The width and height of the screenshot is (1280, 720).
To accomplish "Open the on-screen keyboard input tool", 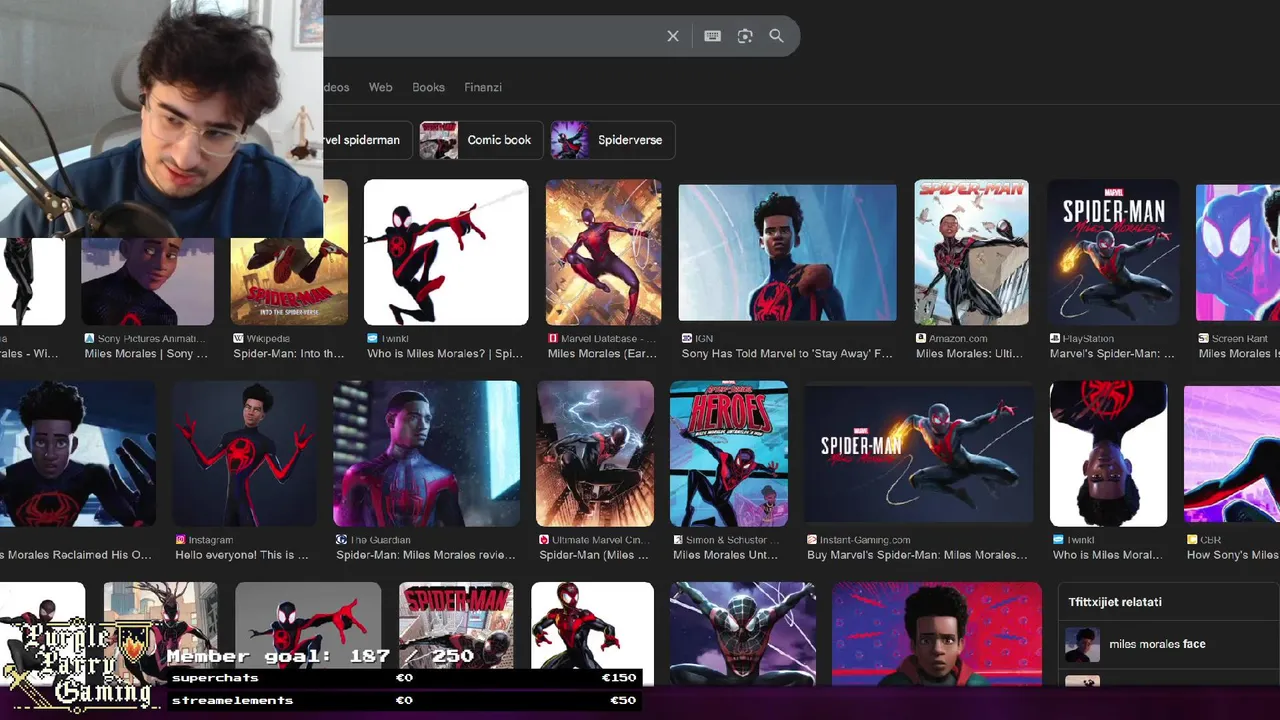I will coord(712,36).
